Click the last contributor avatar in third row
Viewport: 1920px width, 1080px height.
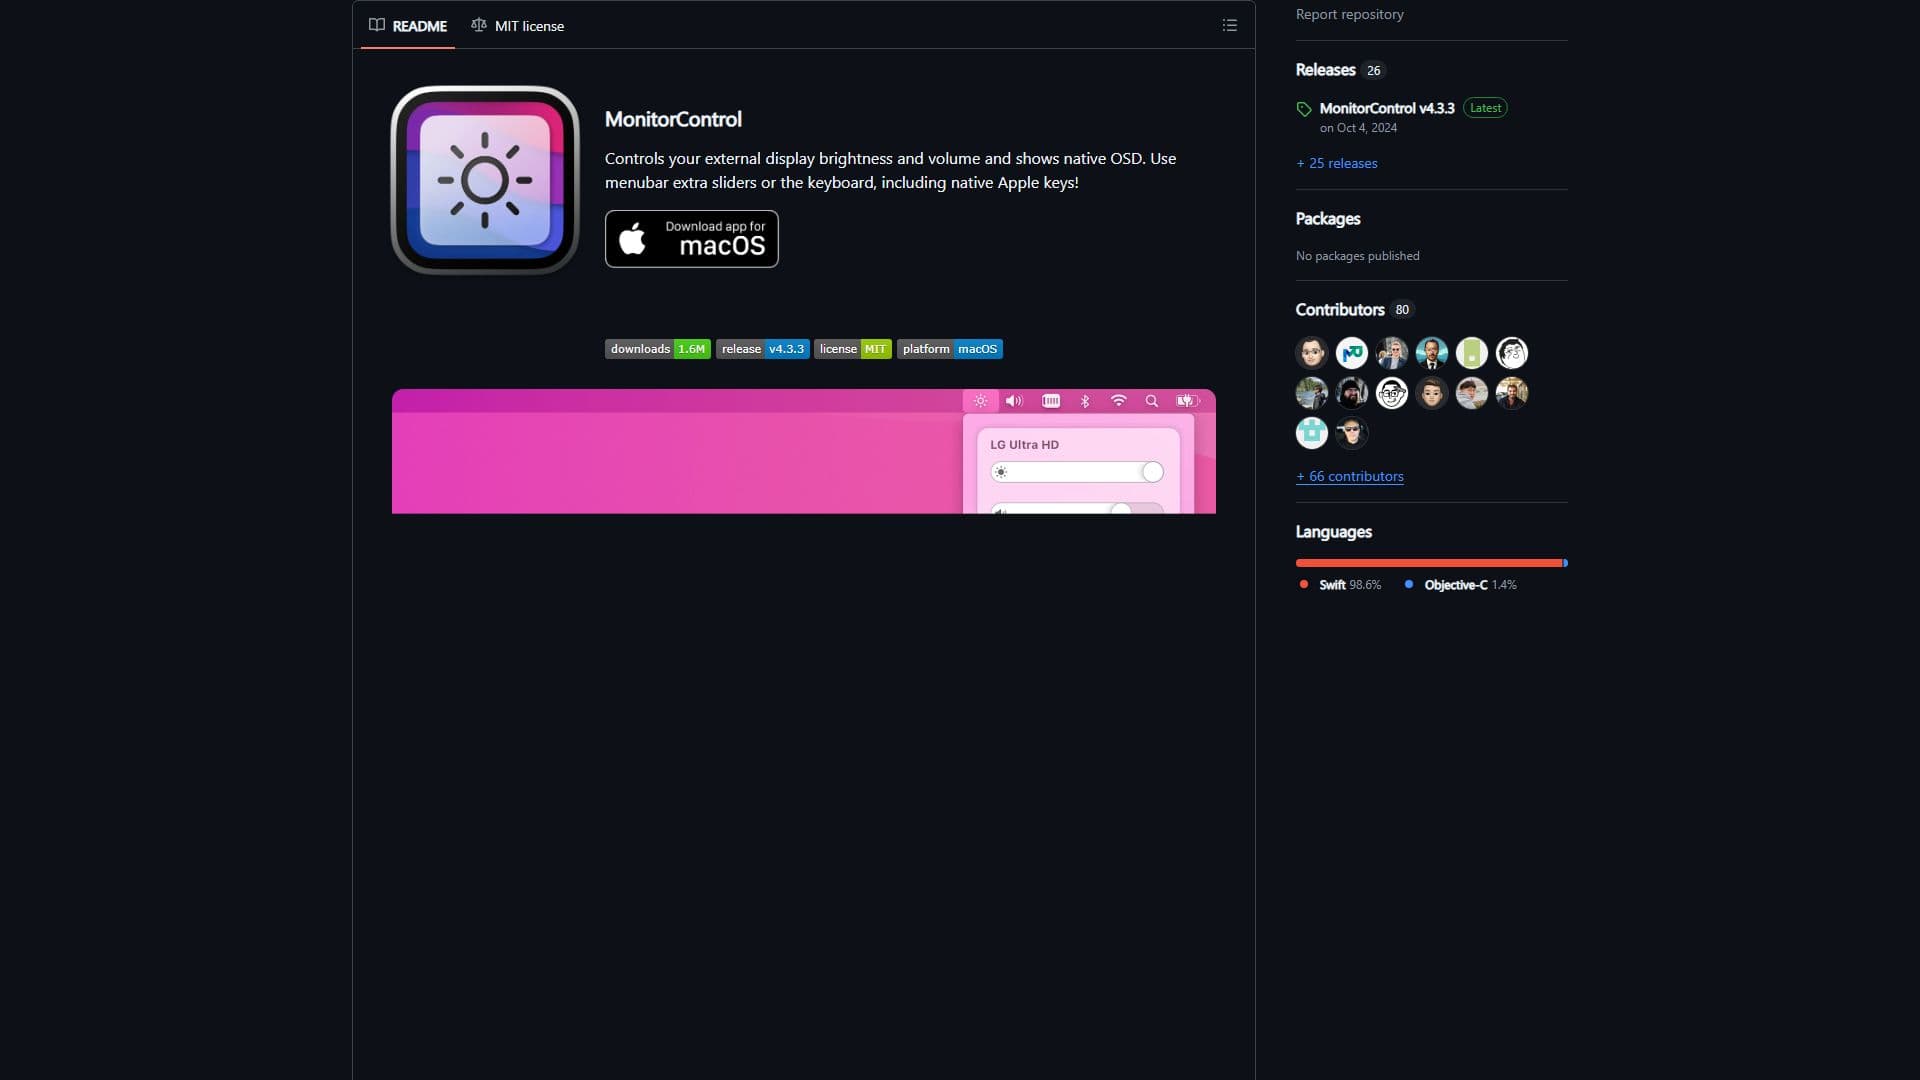[x=1352, y=433]
